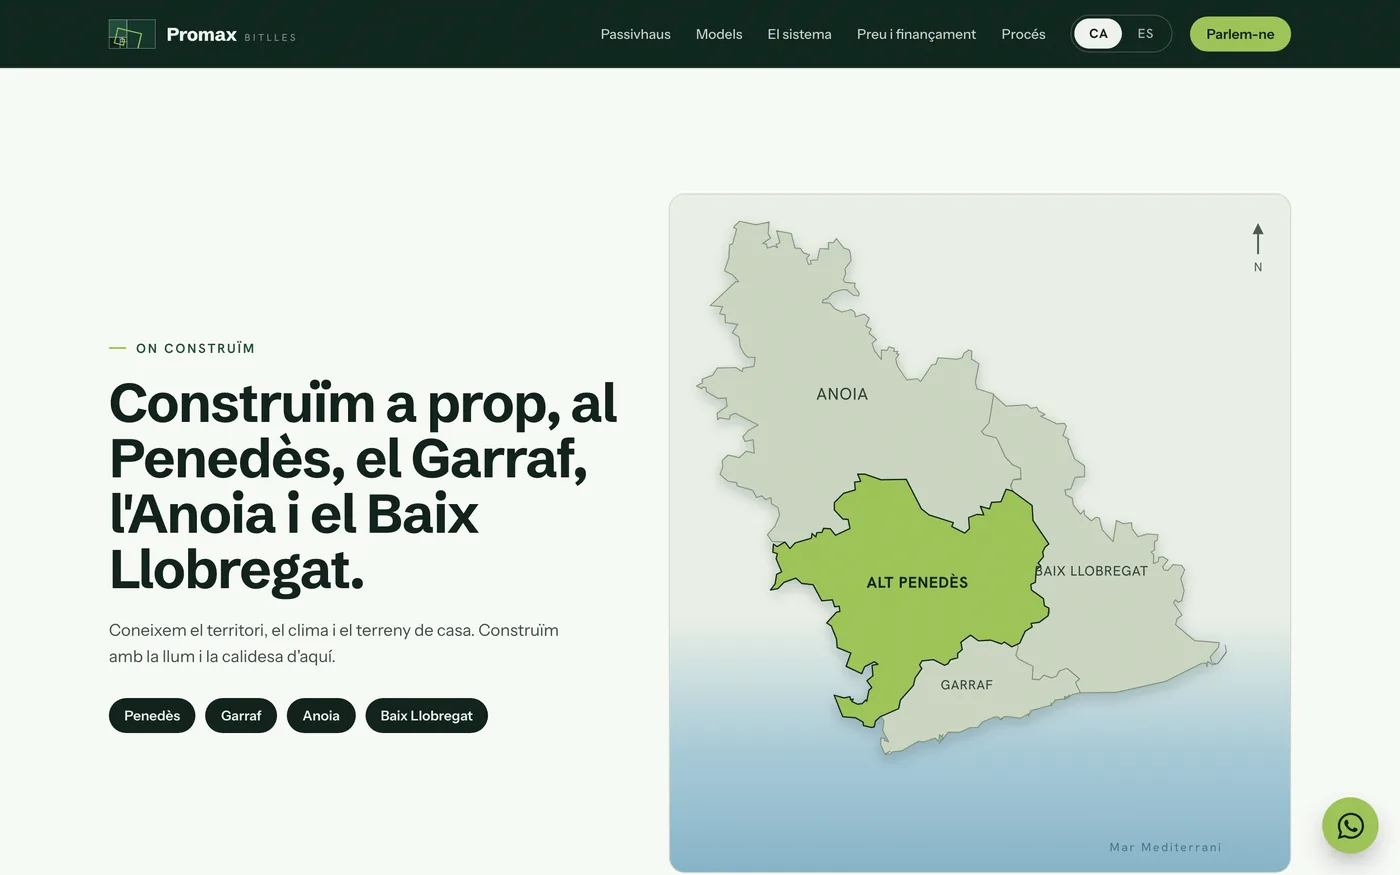Select the Garraf region pill
The width and height of the screenshot is (1400, 875).
[241, 715]
